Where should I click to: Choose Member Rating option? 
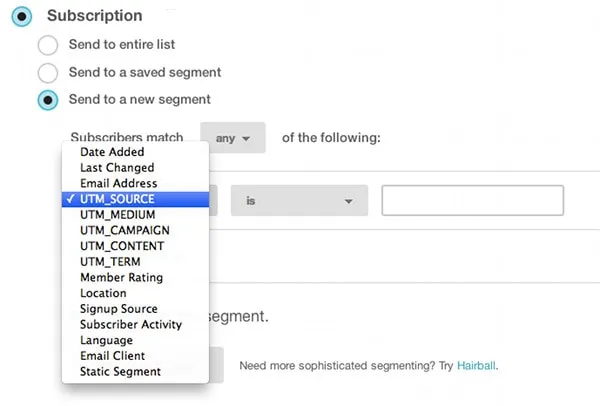click(121, 277)
